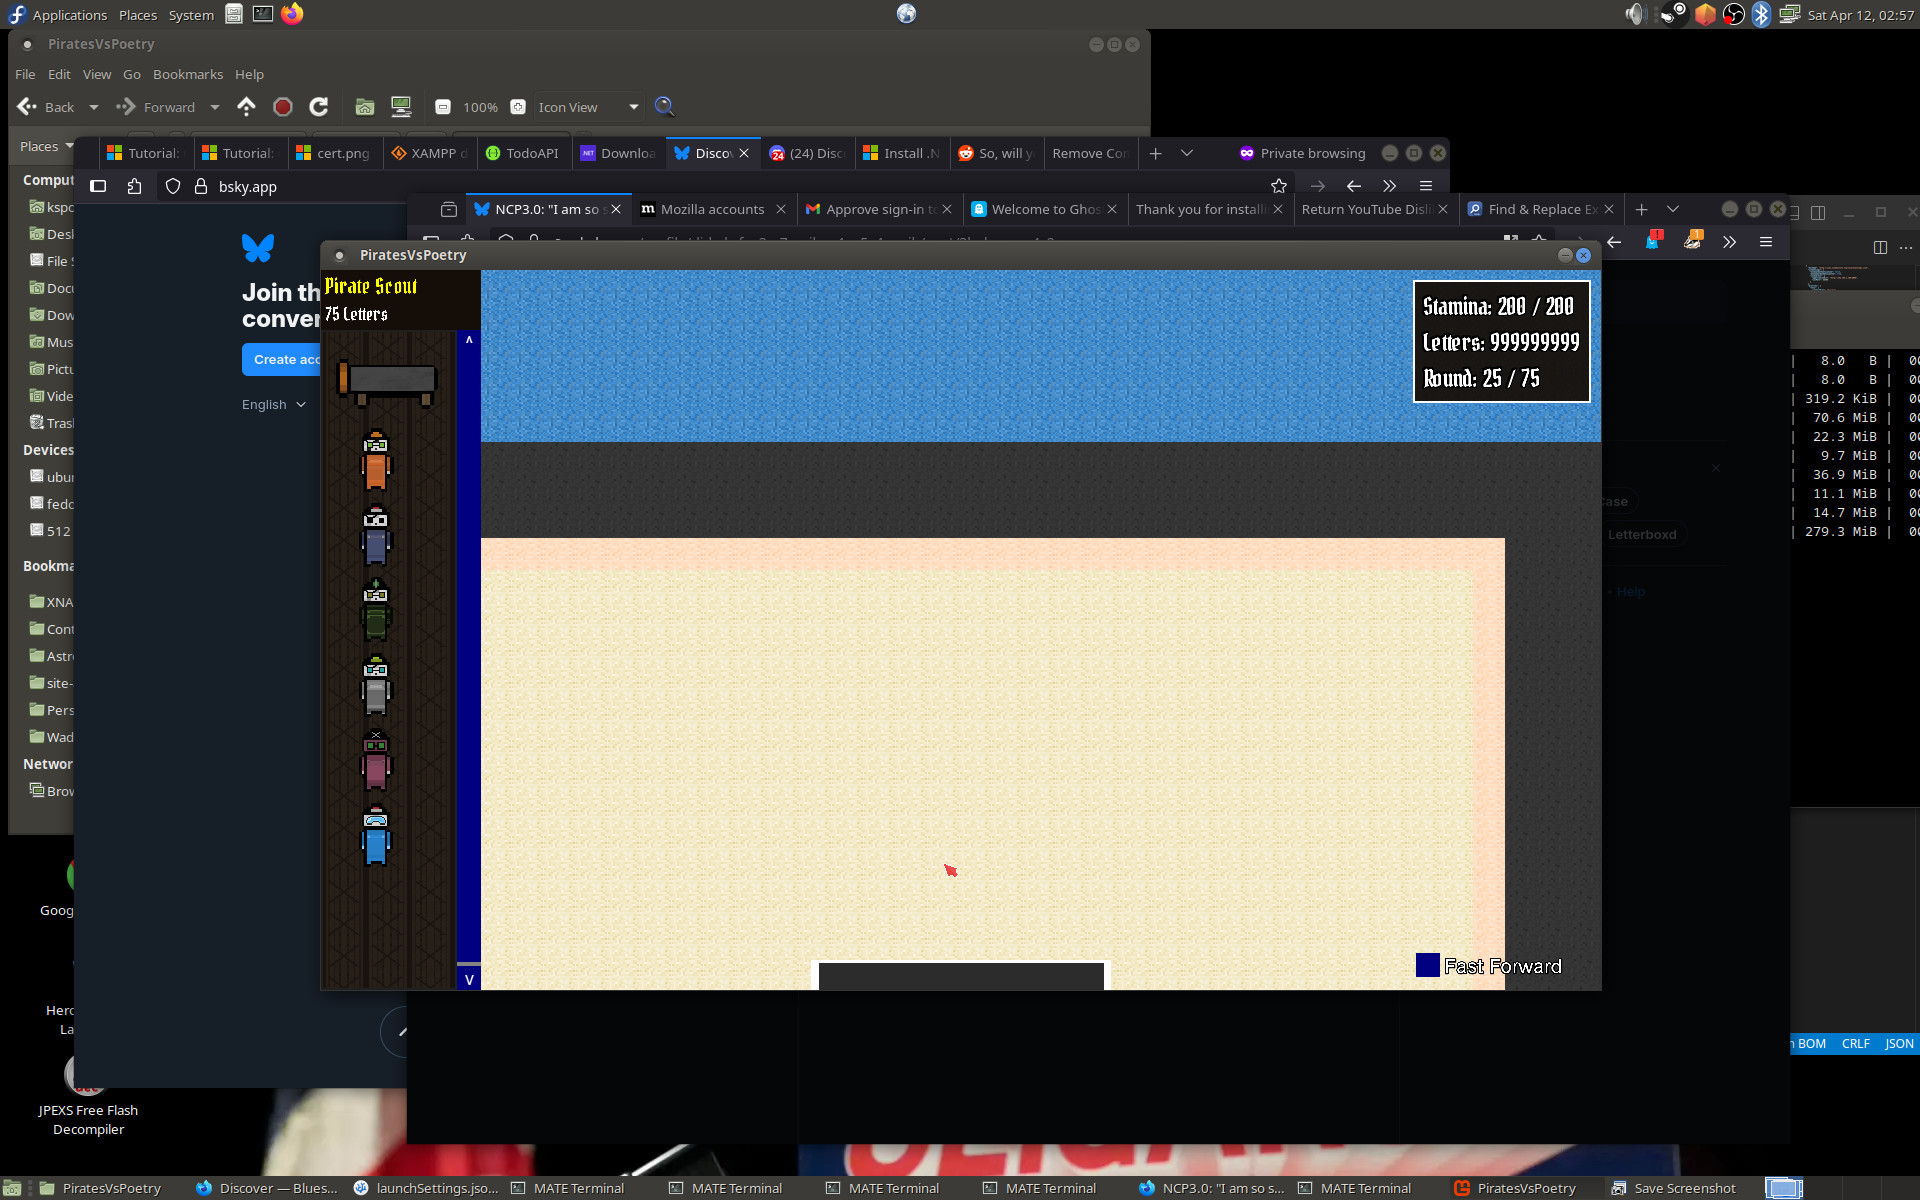Click the blue scrollbar track beside the units
Image resolution: width=1920 pixels, height=1200 pixels.
[469, 655]
